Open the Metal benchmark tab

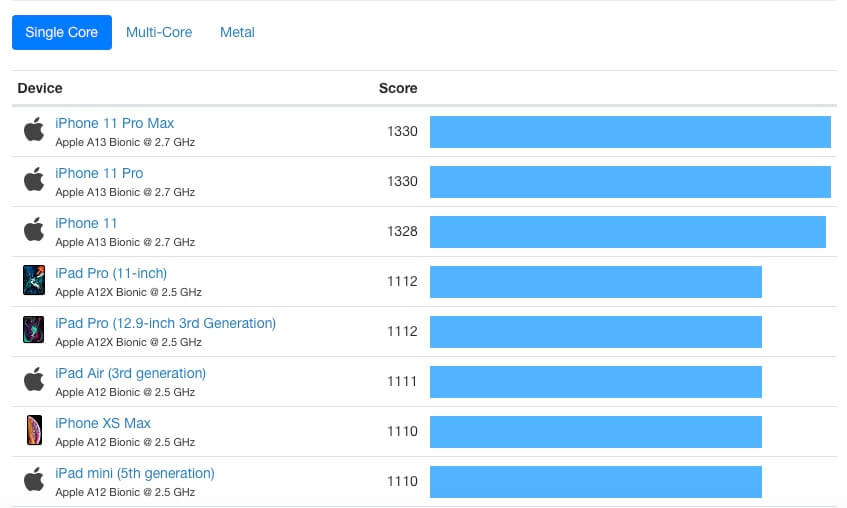[x=237, y=32]
